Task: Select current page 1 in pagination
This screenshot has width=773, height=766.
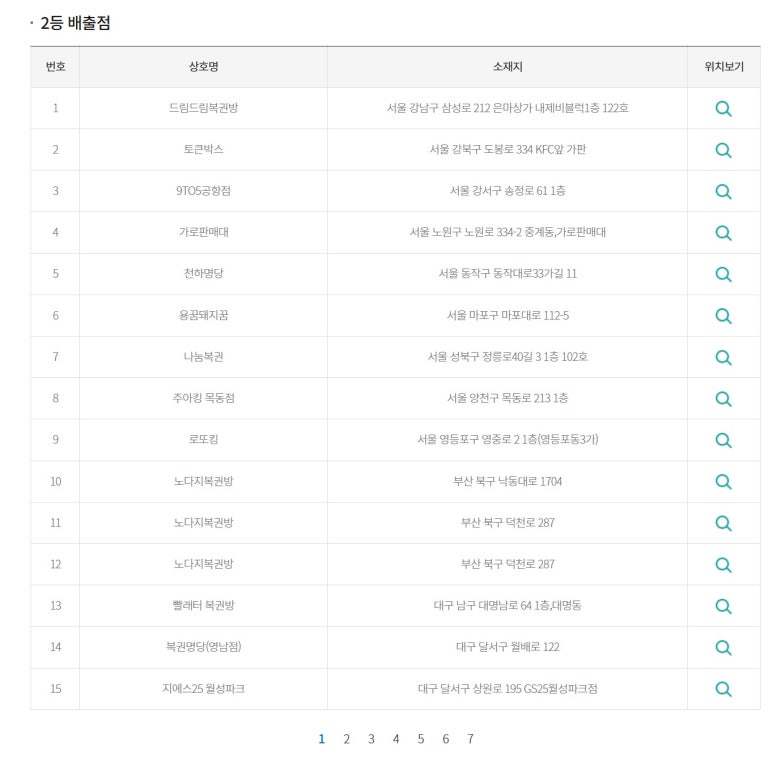Action: (321, 739)
